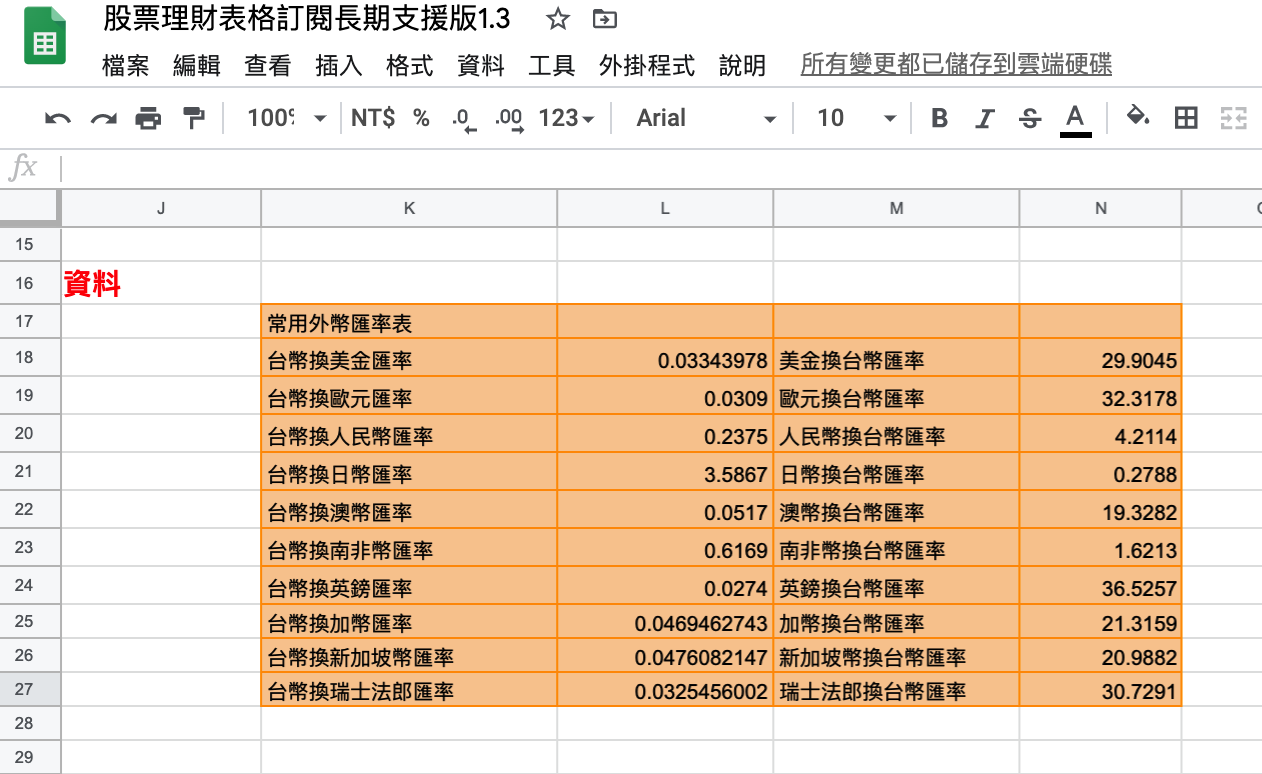Screen dimensions: 1262x774
Task: Click into the formula bar
Action: [660, 168]
